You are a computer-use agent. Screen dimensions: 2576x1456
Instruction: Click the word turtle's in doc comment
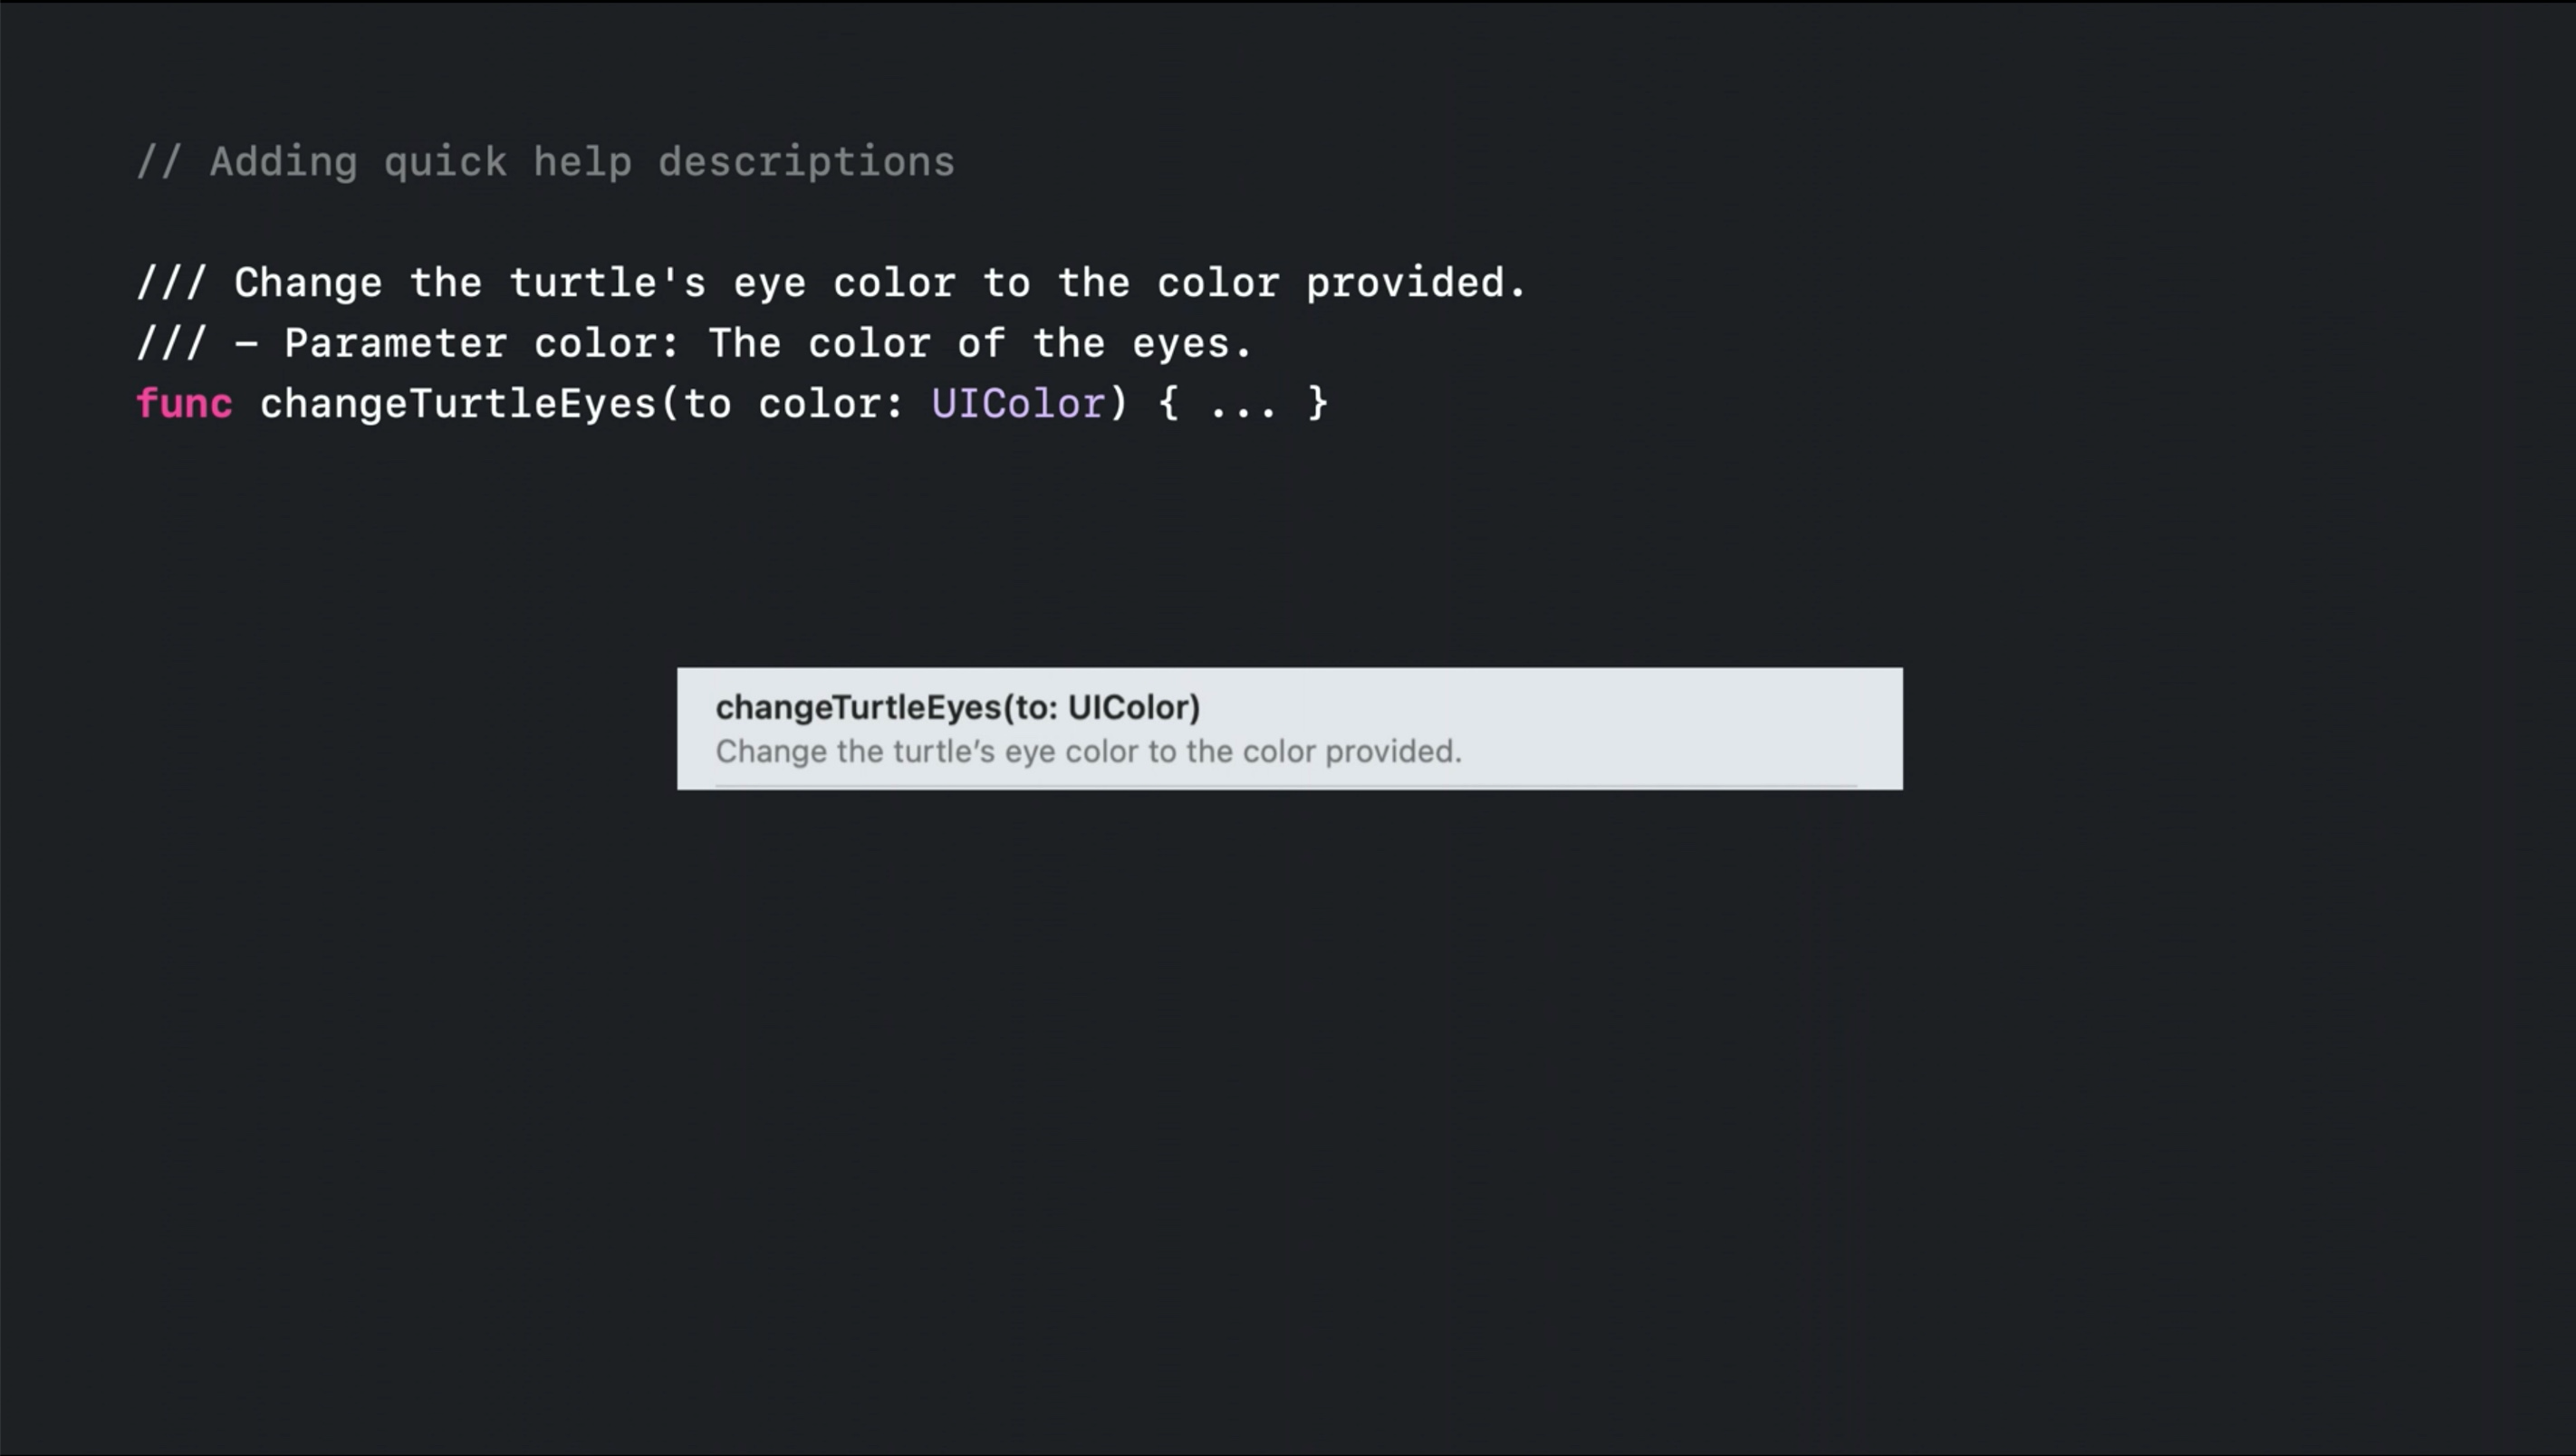click(608, 284)
